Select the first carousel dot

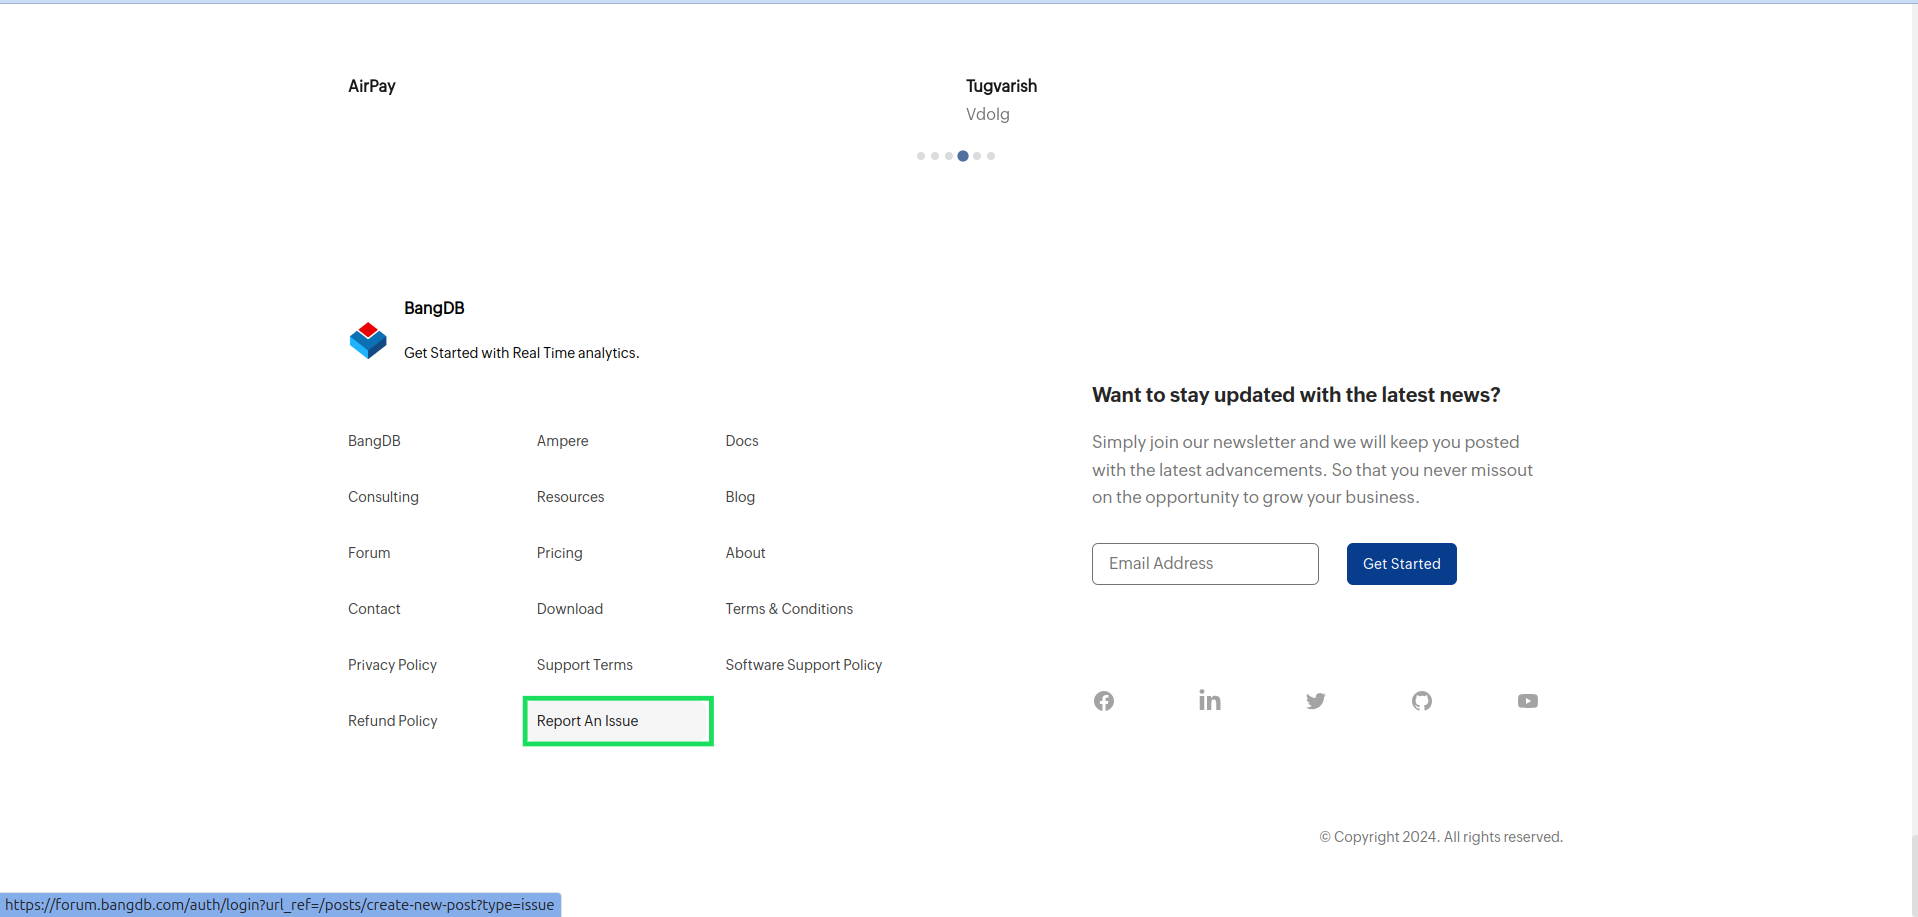[x=921, y=156]
